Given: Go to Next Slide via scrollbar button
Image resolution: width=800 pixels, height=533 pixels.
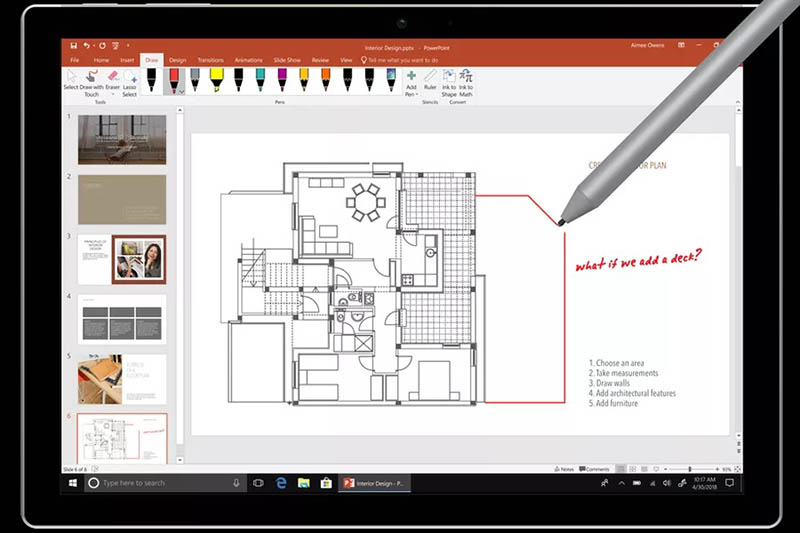Looking at the screenshot, I should 738,451.
